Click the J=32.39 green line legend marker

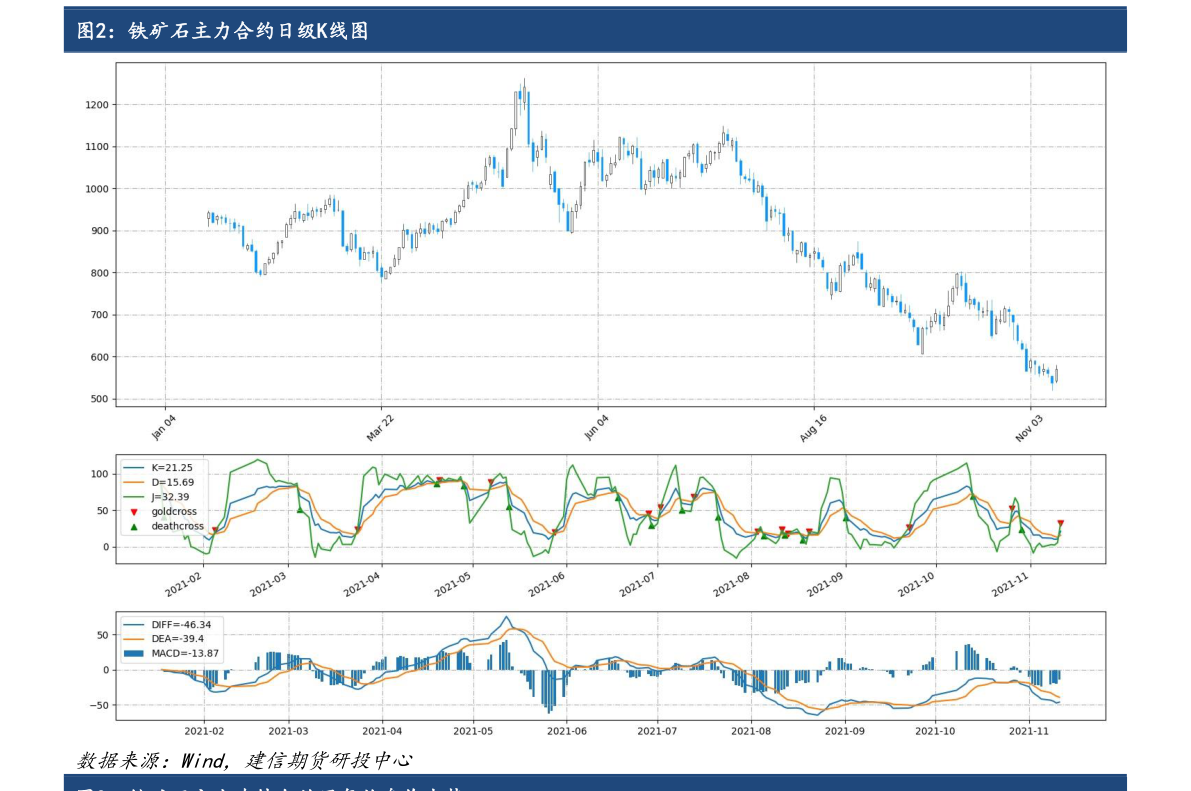(134, 497)
